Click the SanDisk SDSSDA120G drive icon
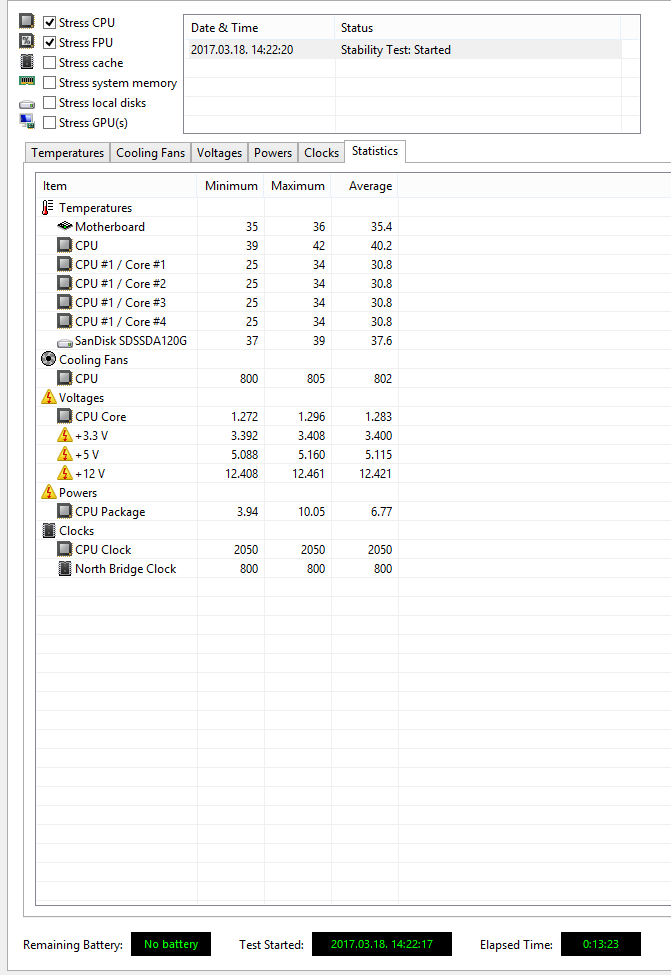Screen dimensions: 671x975 click(65, 343)
